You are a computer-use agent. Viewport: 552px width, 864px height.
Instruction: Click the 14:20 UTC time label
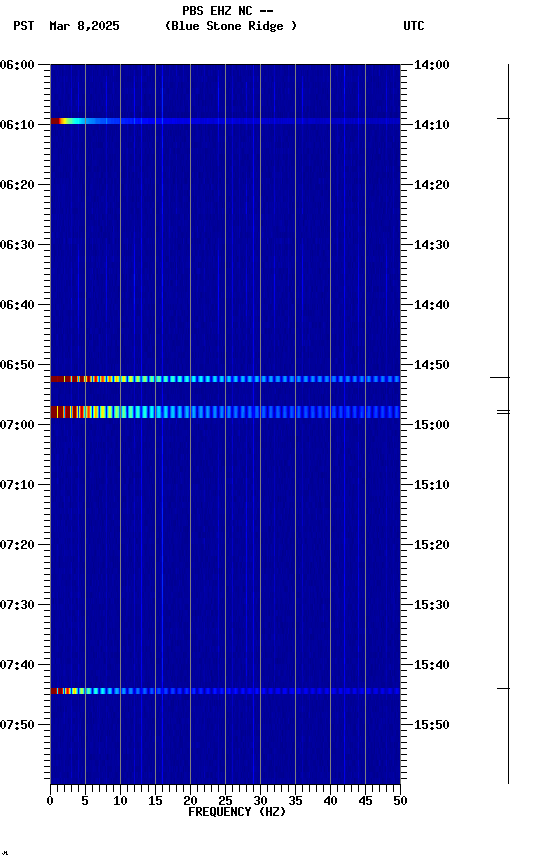pos(432,185)
